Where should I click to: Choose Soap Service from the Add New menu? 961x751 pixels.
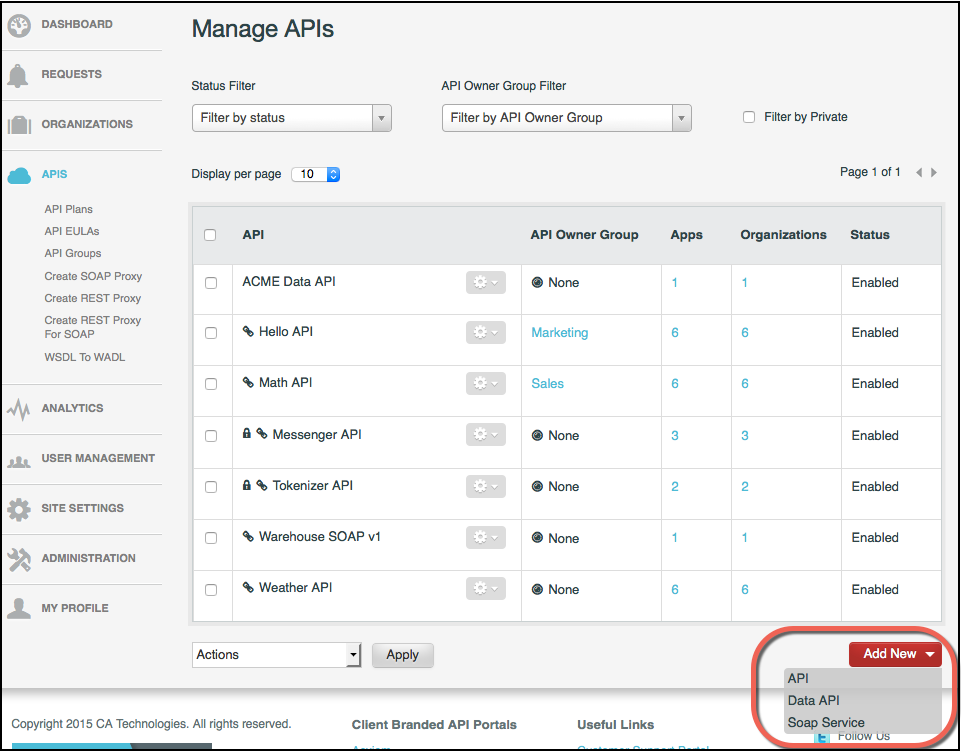point(826,722)
